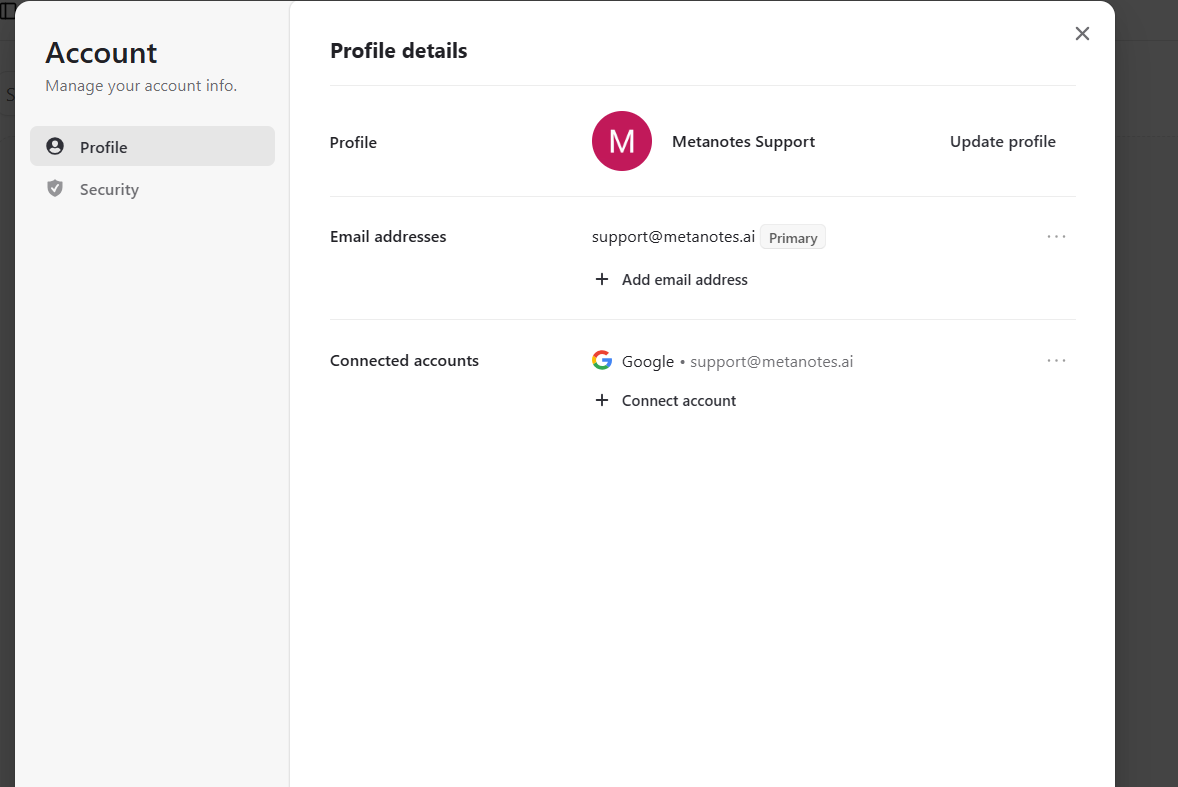Click the Google logo icon
The height and width of the screenshot is (787, 1178).
tap(602, 360)
